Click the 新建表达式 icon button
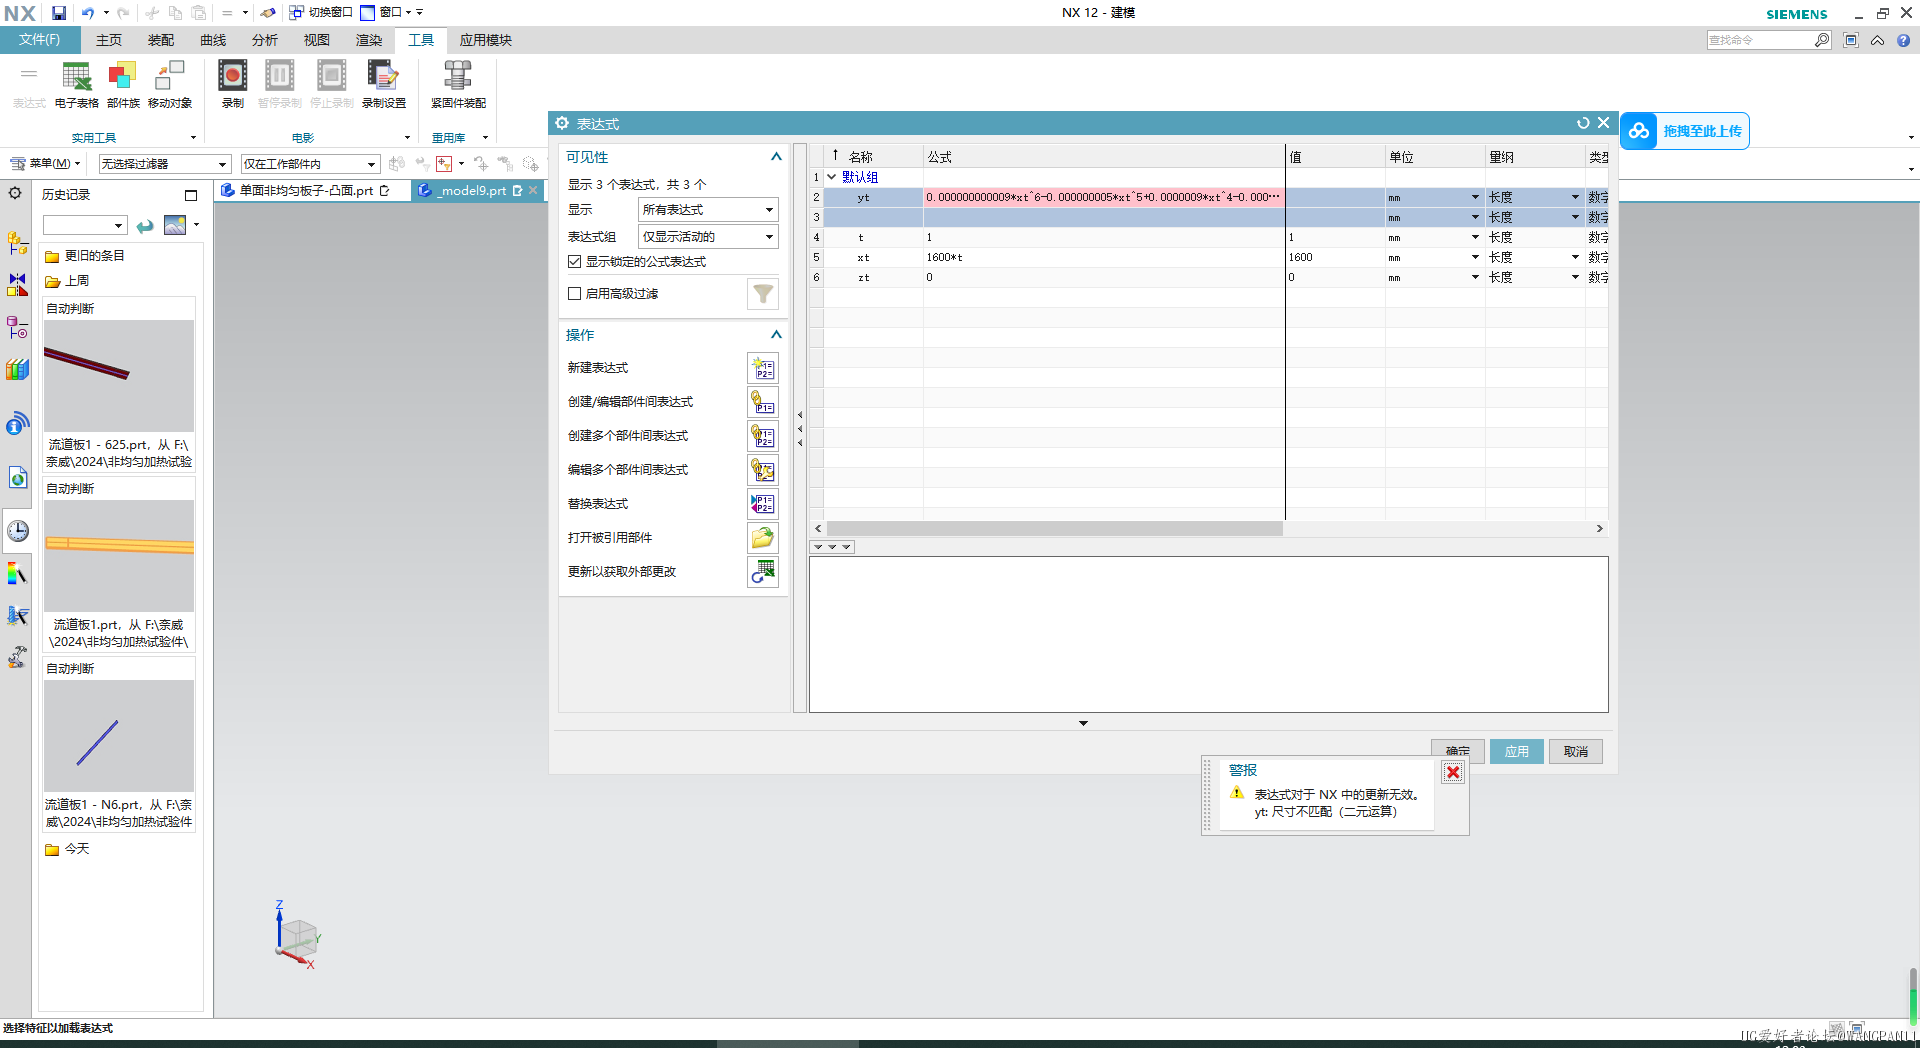 point(763,368)
